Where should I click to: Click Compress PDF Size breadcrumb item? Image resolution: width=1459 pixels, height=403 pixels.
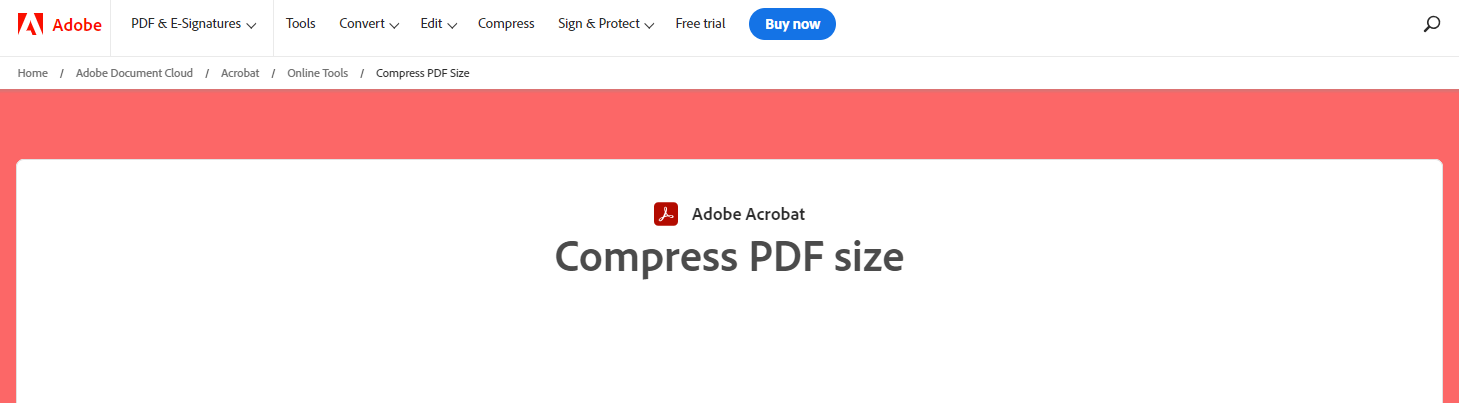pyautogui.click(x=423, y=73)
